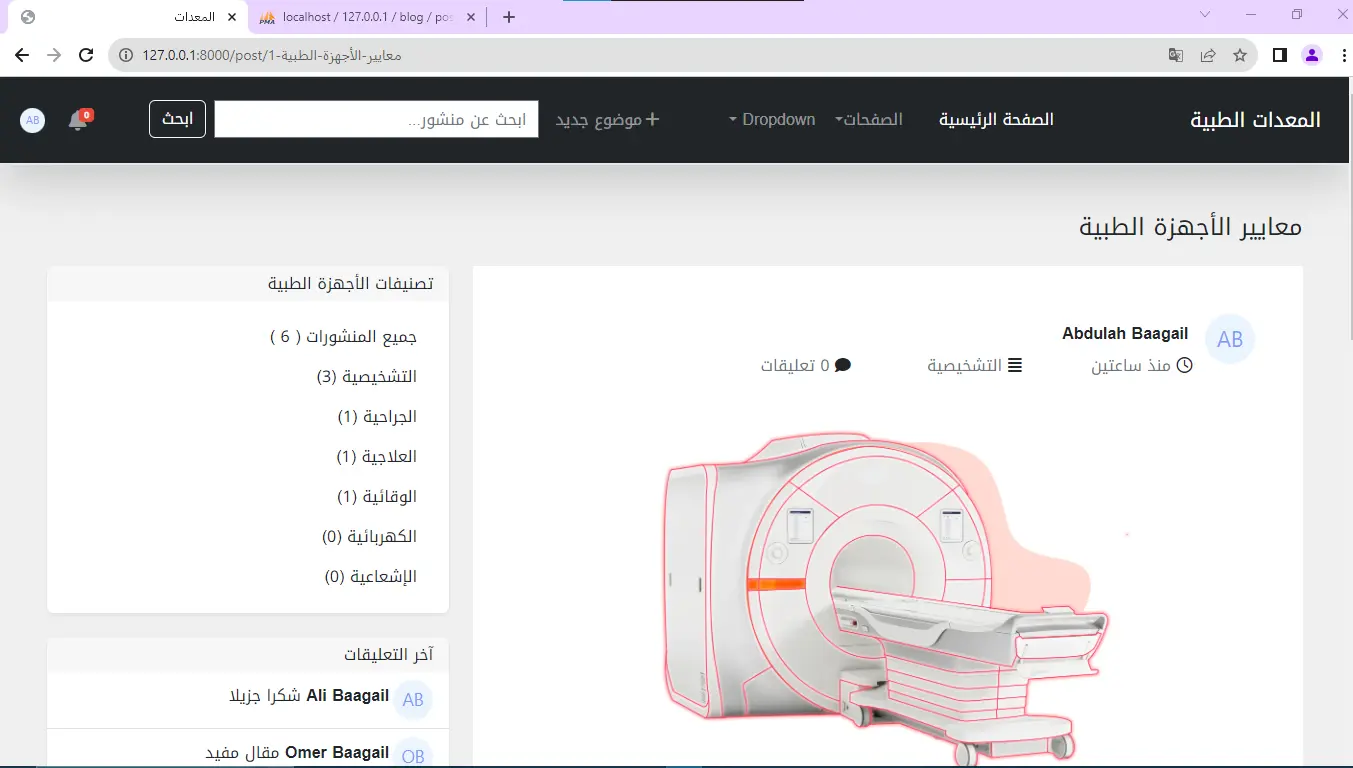Click the share page icon in address bar
Image resolution: width=1353 pixels, height=768 pixels.
[x=1208, y=55]
